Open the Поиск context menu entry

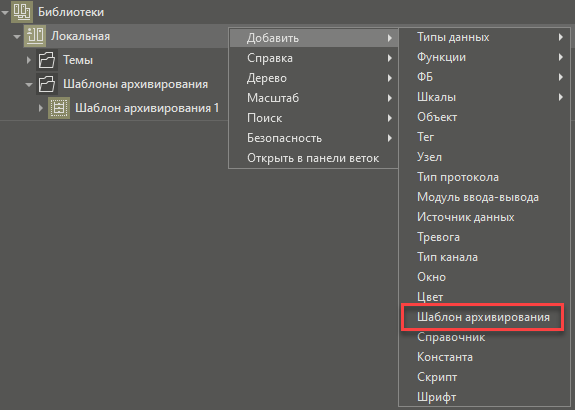(x=314, y=118)
